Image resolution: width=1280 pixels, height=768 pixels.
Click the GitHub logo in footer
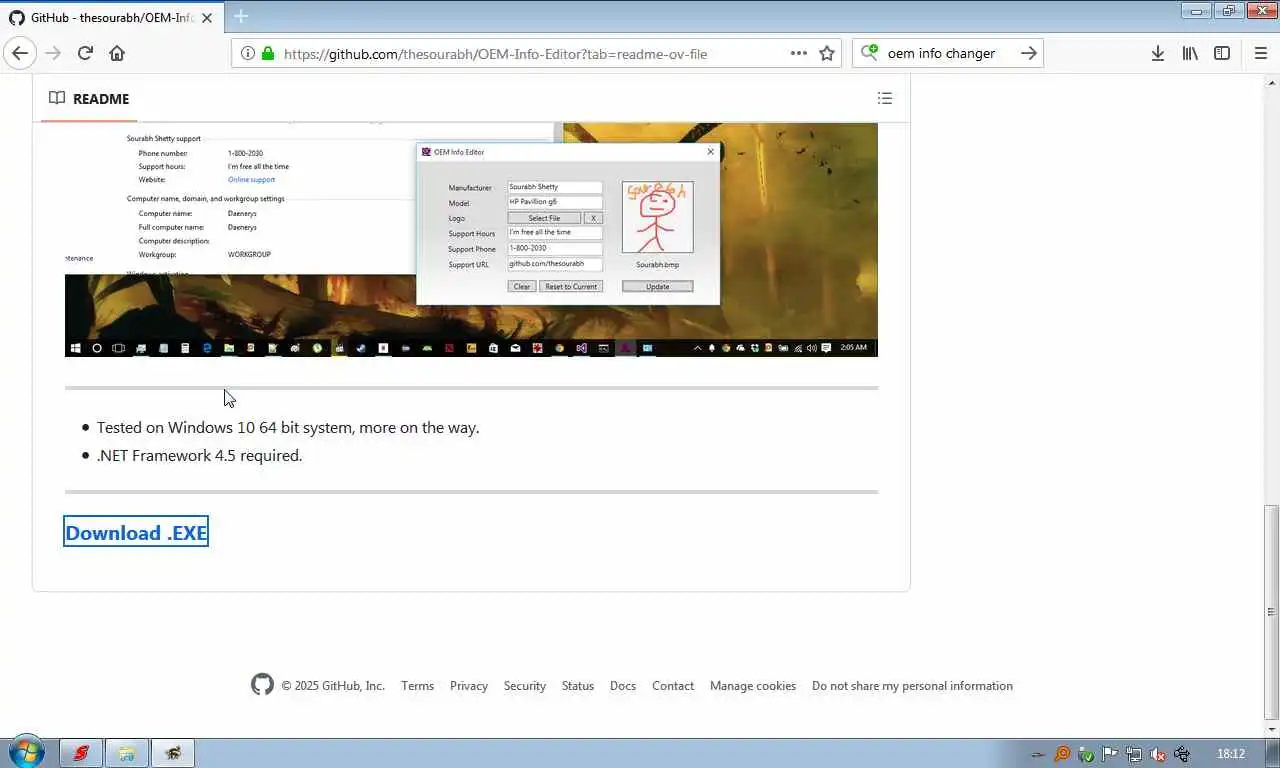click(x=262, y=685)
